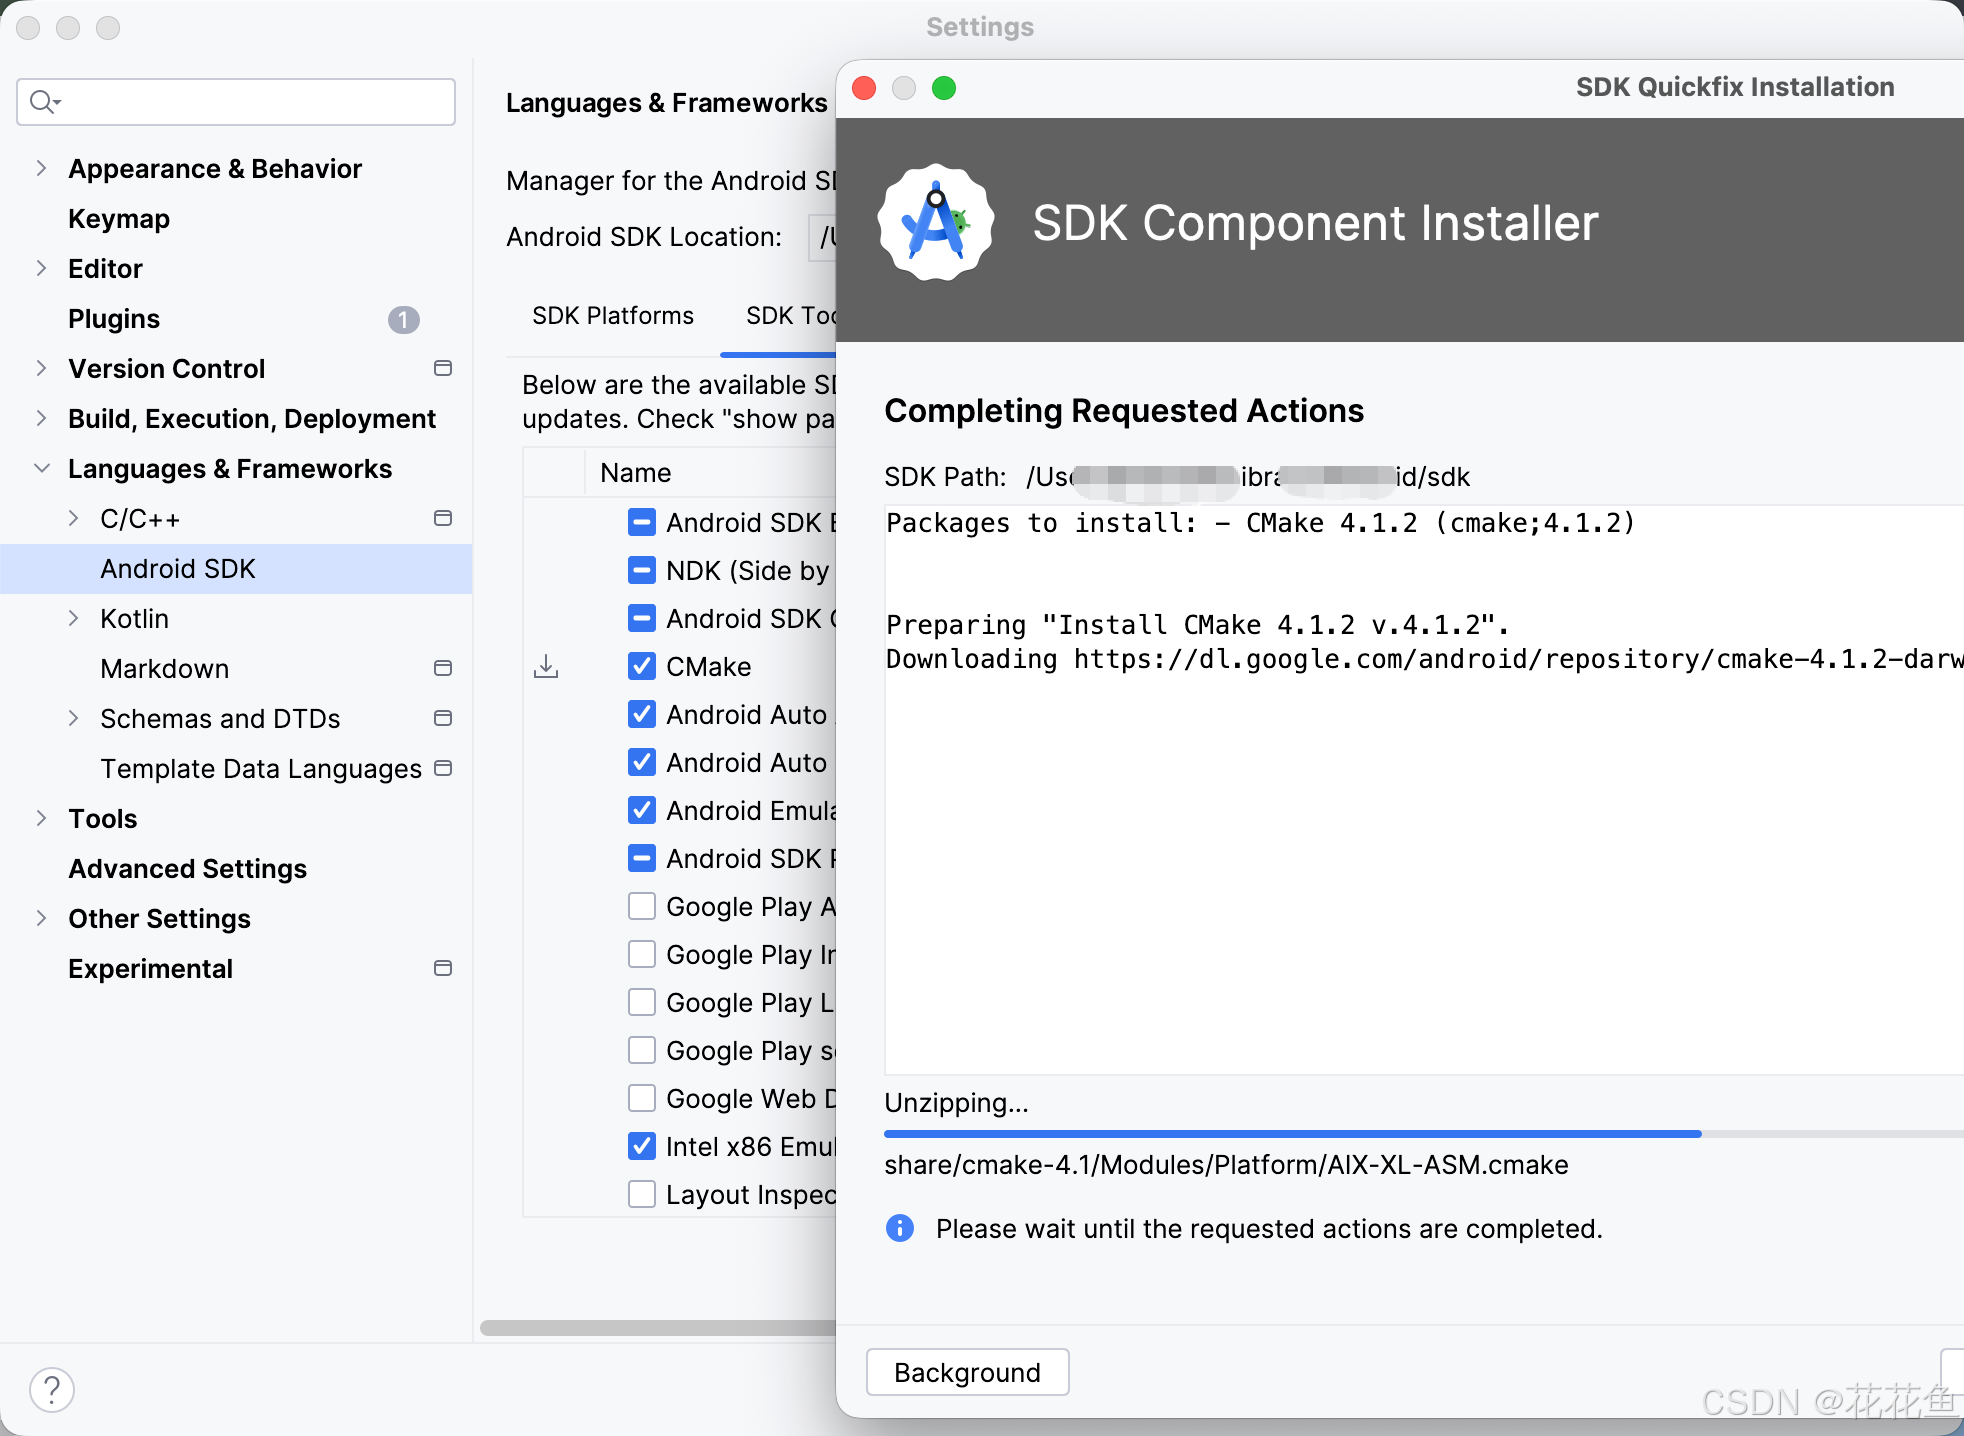Click the Plugins update count badge
Viewport: 1964px width, 1436px height.
pos(403,320)
